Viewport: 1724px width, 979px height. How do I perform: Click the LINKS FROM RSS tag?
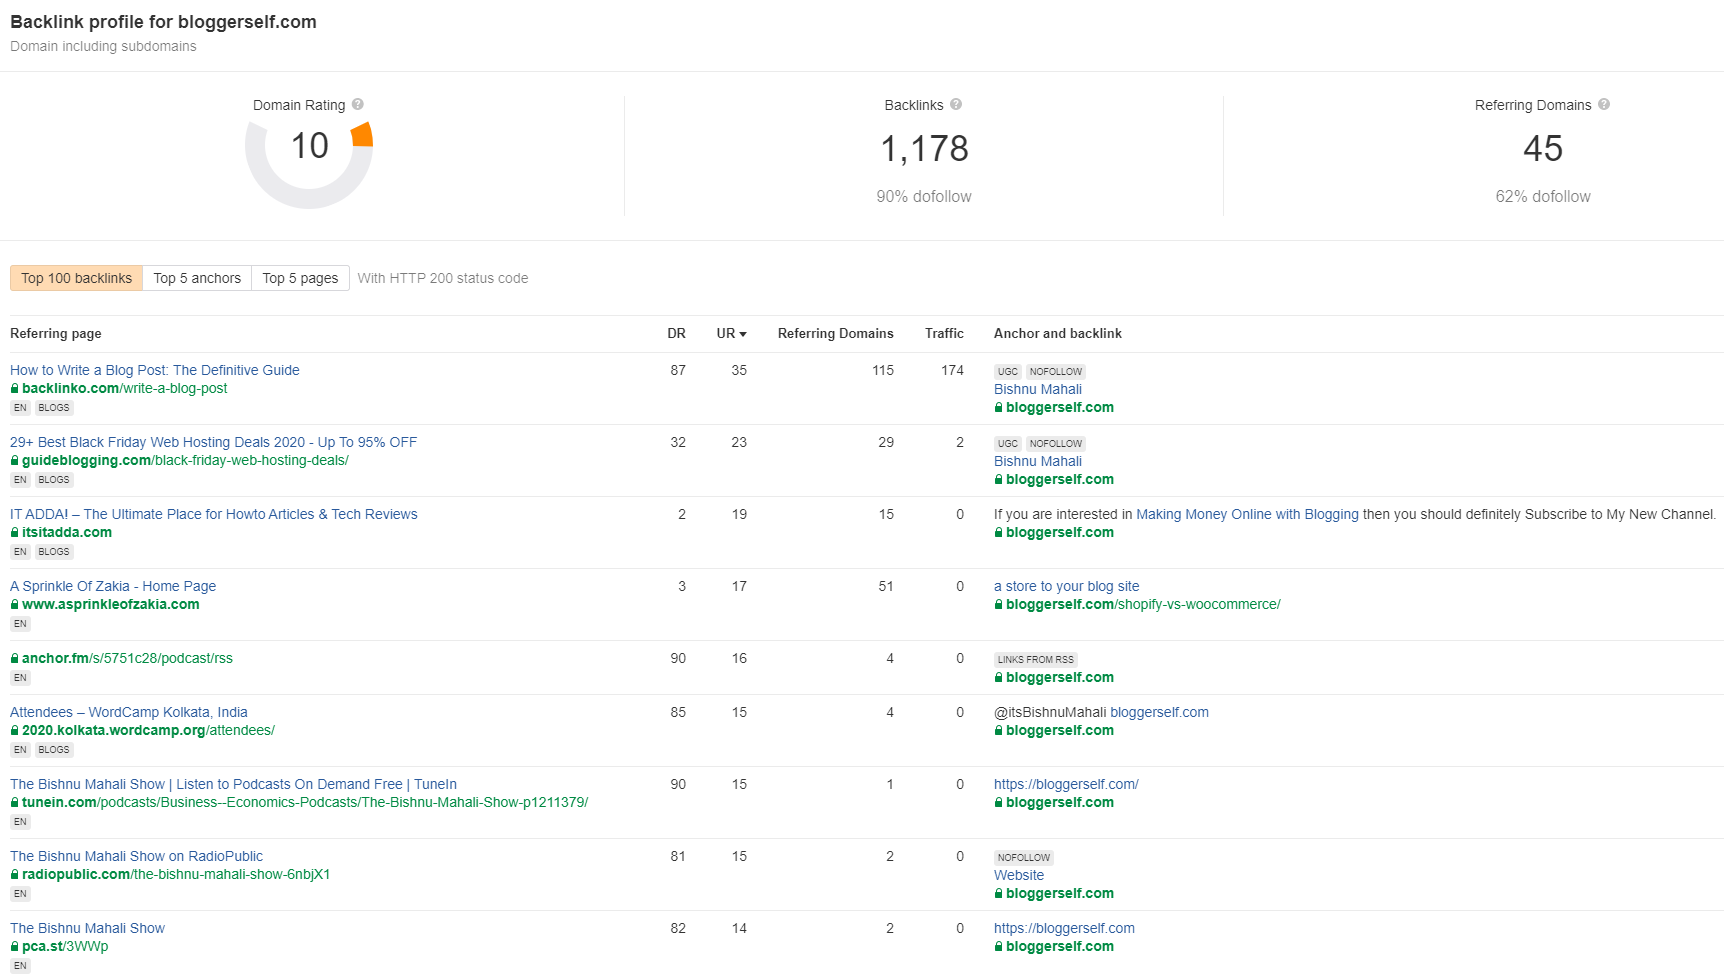click(x=1035, y=659)
